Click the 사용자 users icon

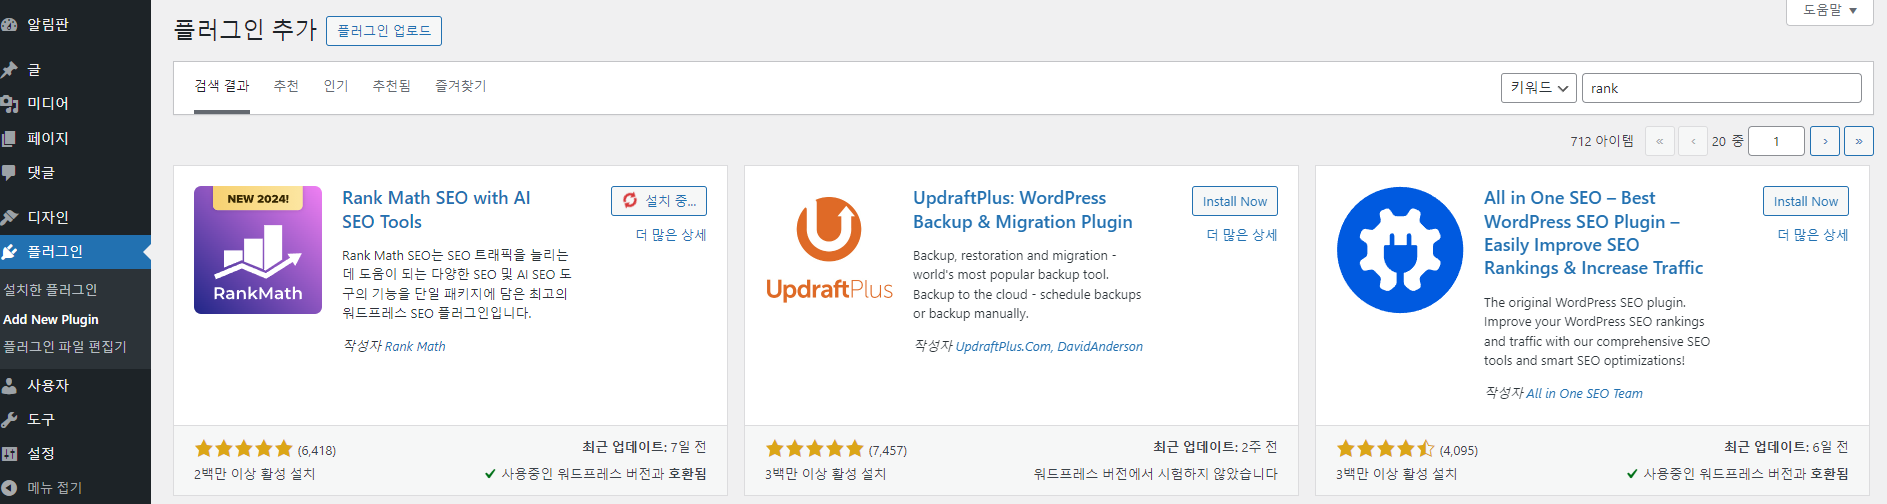pos(9,385)
